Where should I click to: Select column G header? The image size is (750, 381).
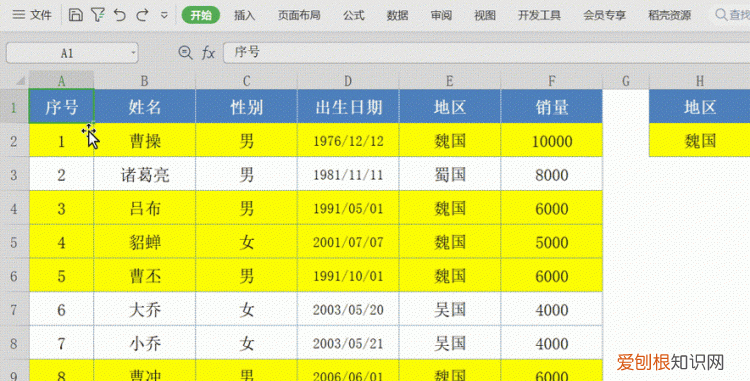click(626, 81)
